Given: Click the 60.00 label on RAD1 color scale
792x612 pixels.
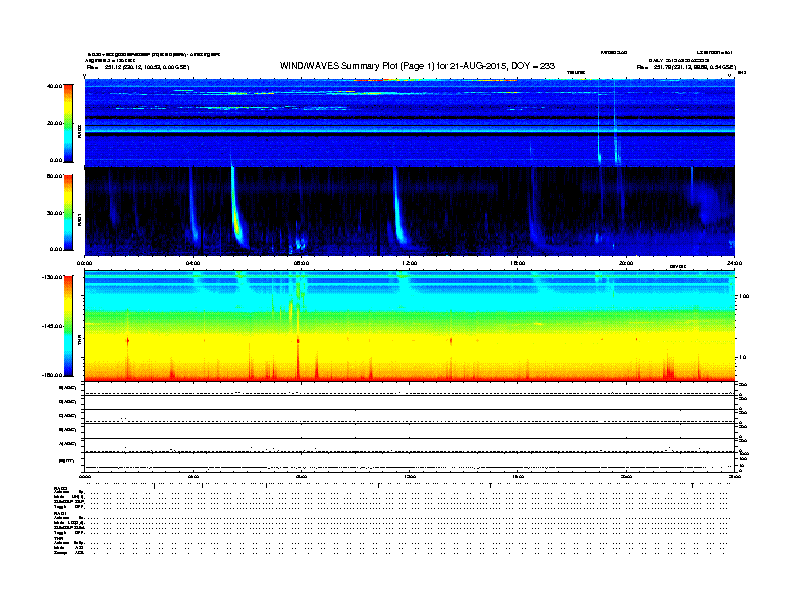Looking at the screenshot, I should click(55, 176).
